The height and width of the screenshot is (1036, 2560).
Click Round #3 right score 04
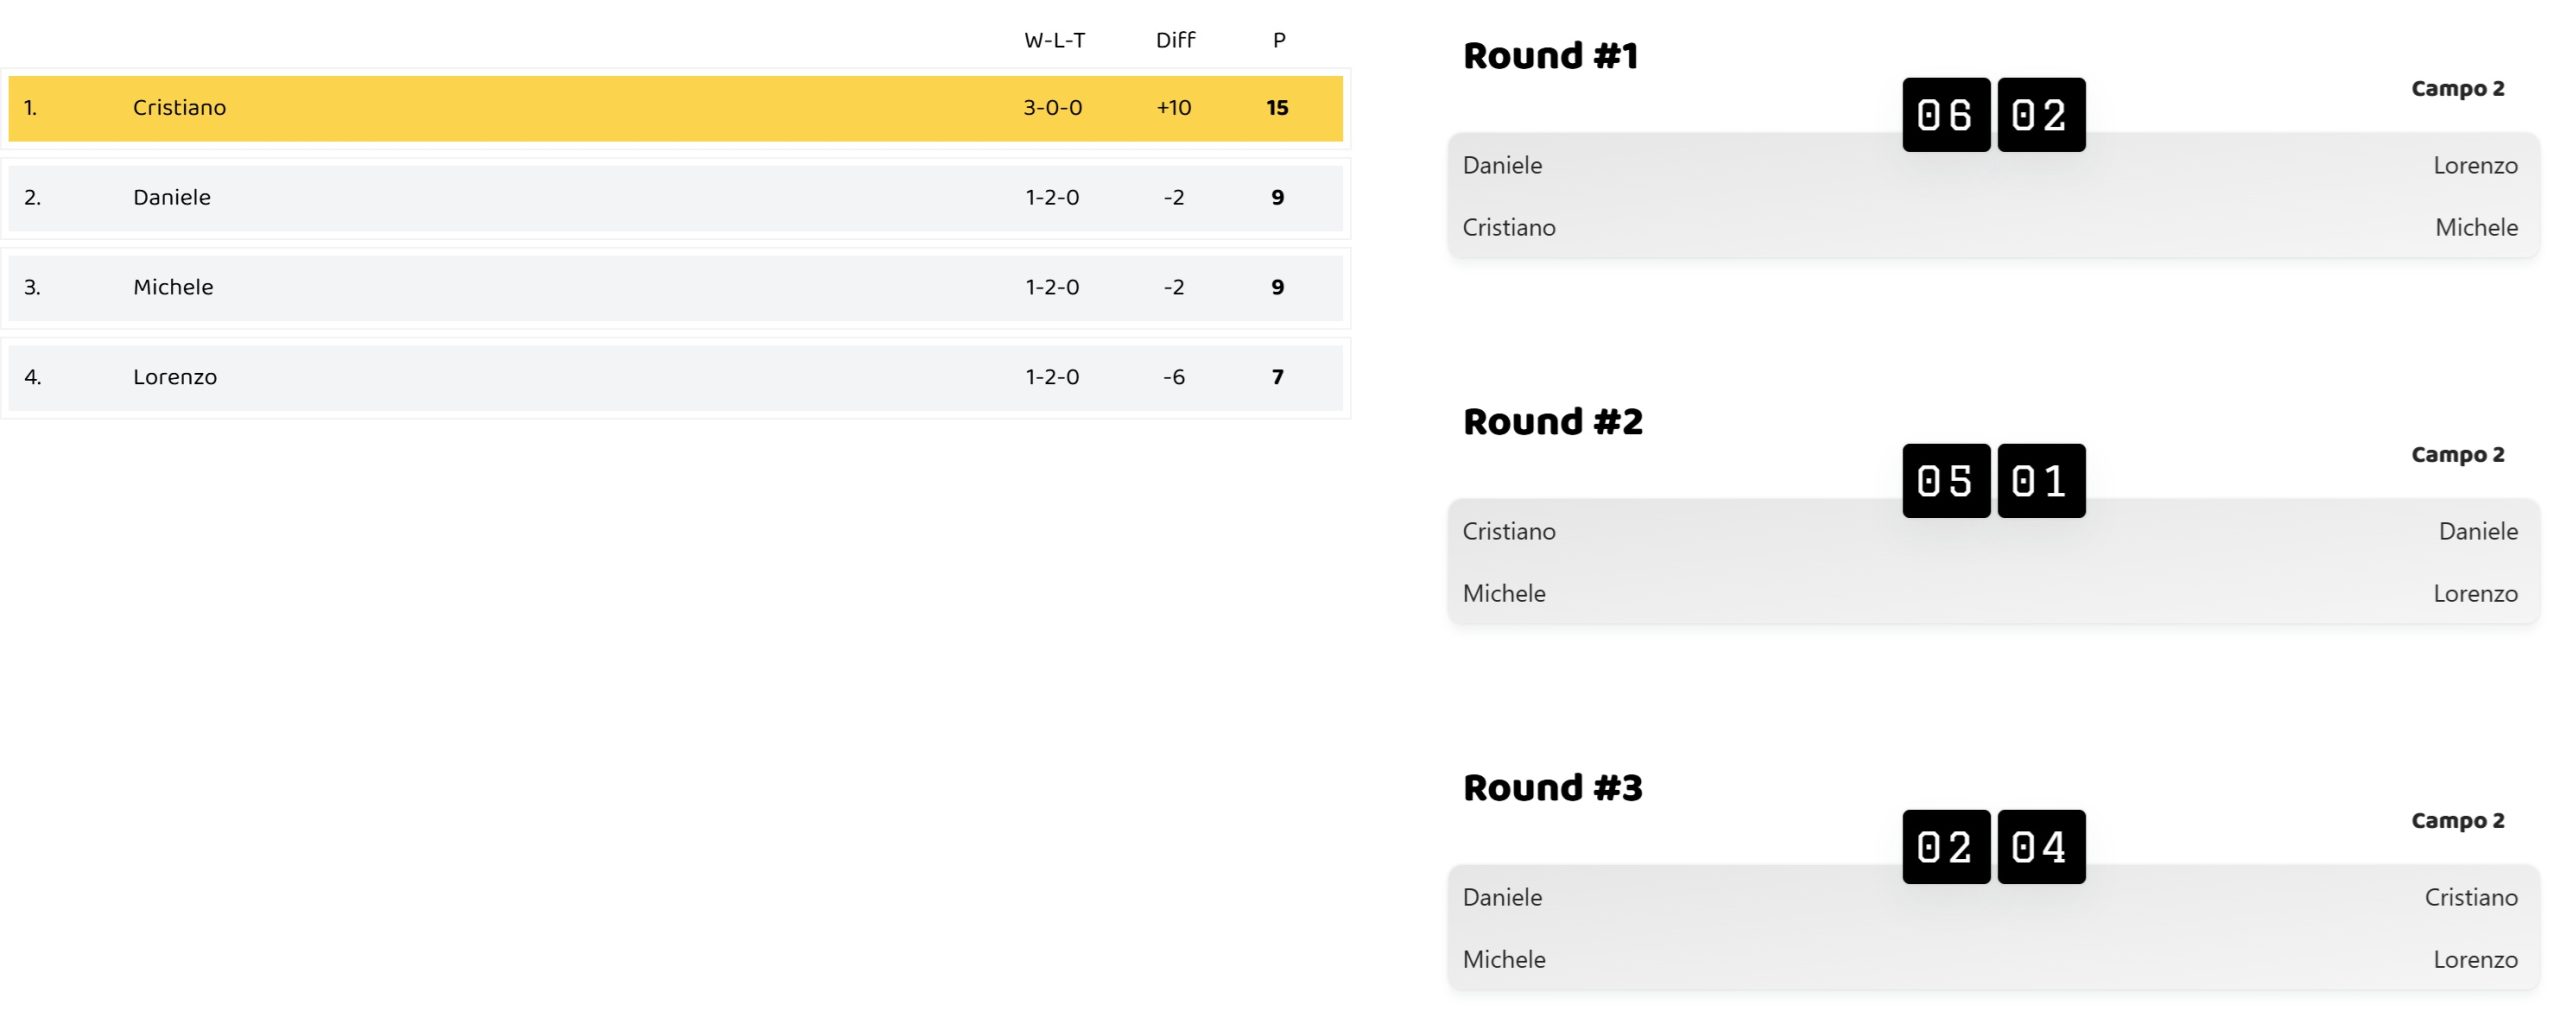pos(2041,847)
